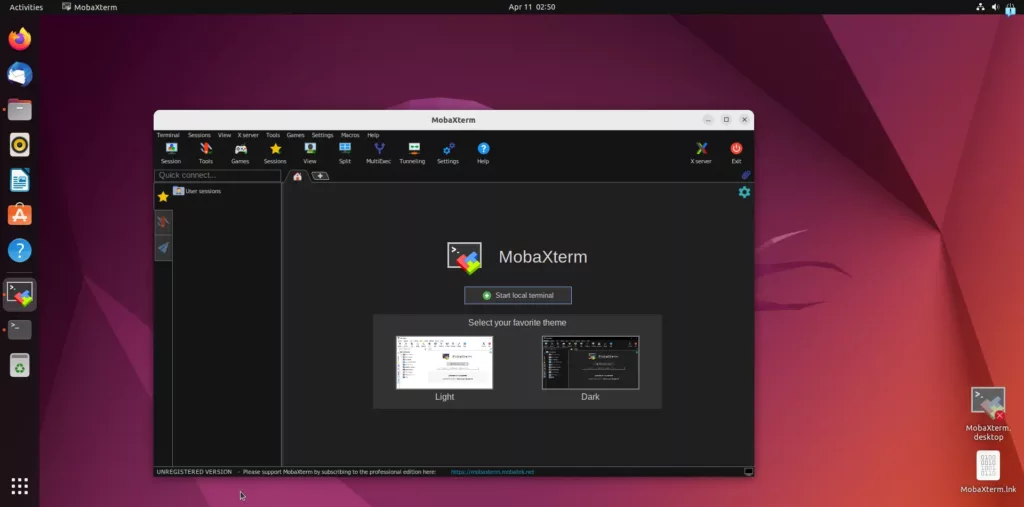Click the User sessions folder icon

(178, 191)
